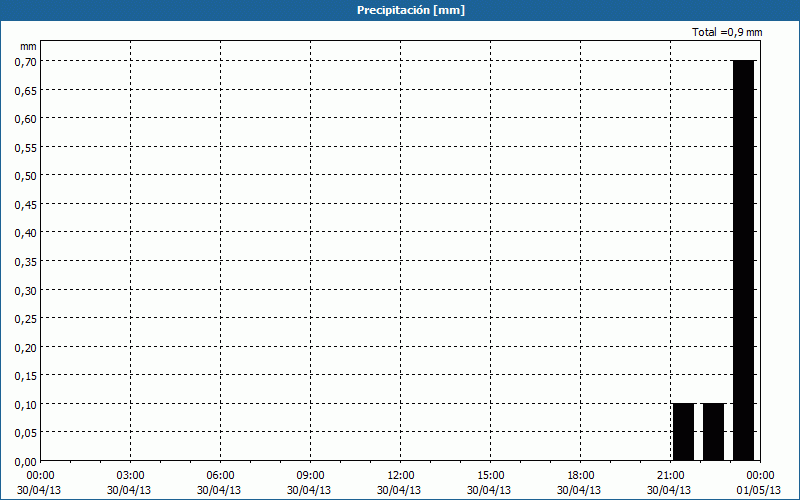Click the 0,15 y-axis value
The height and width of the screenshot is (500, 800).
[26, 377]
